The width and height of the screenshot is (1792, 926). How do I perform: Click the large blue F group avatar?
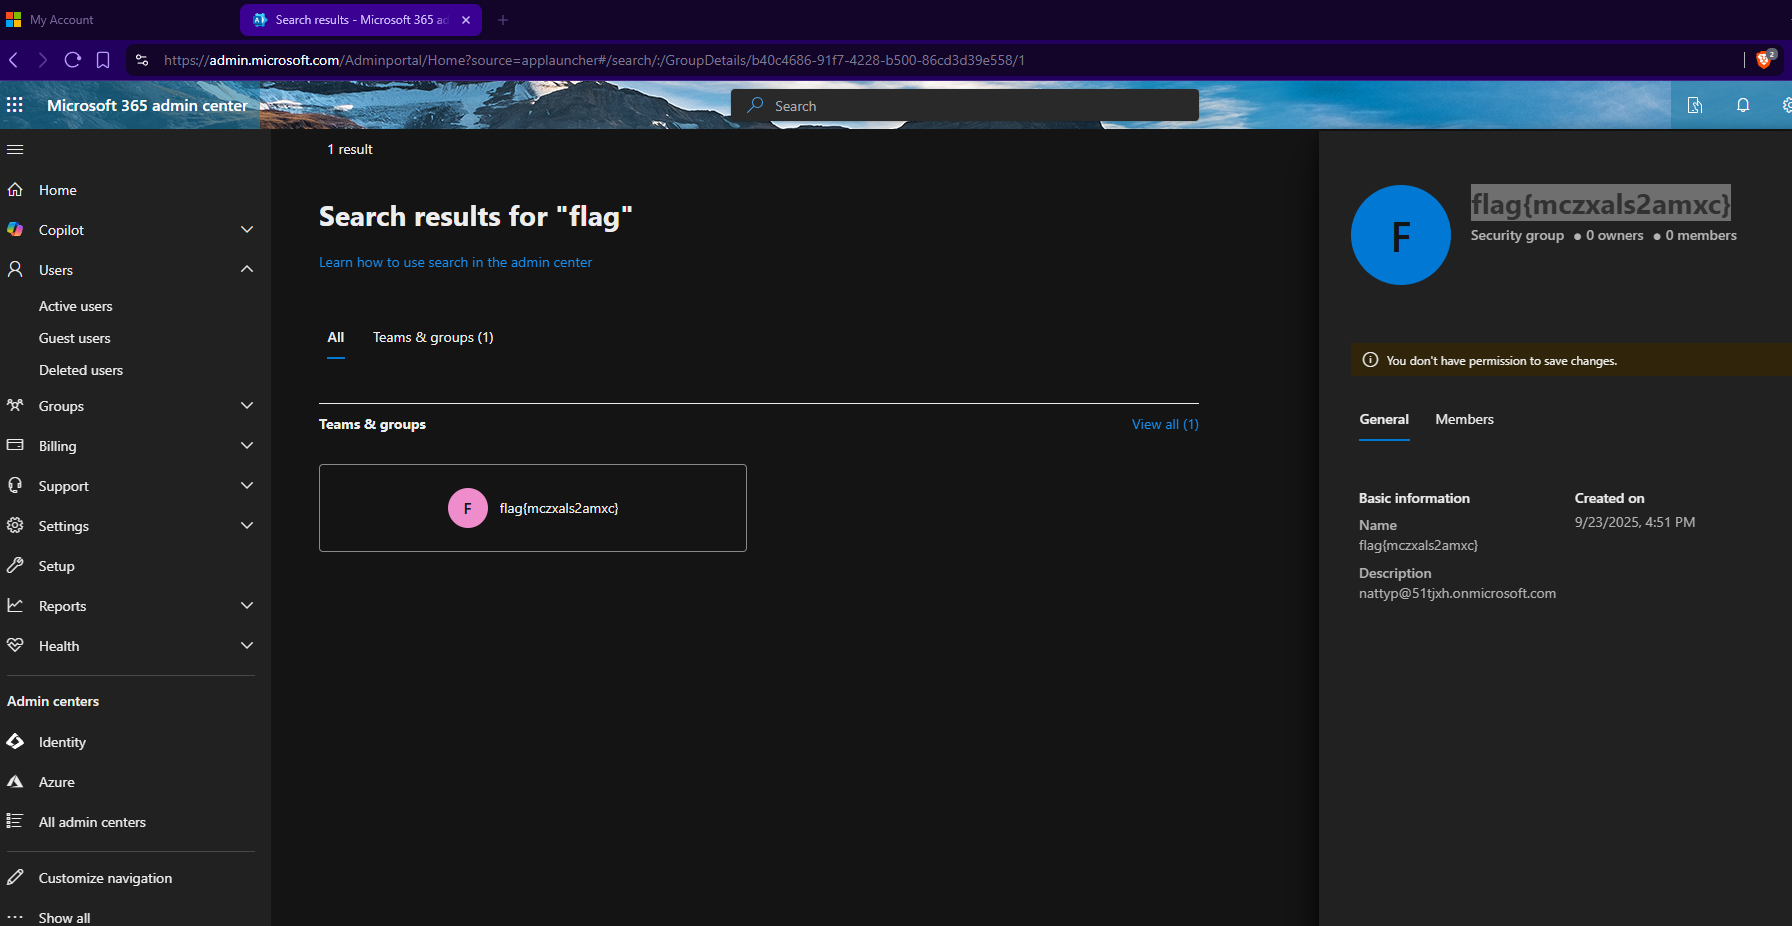pos(1401,235)
